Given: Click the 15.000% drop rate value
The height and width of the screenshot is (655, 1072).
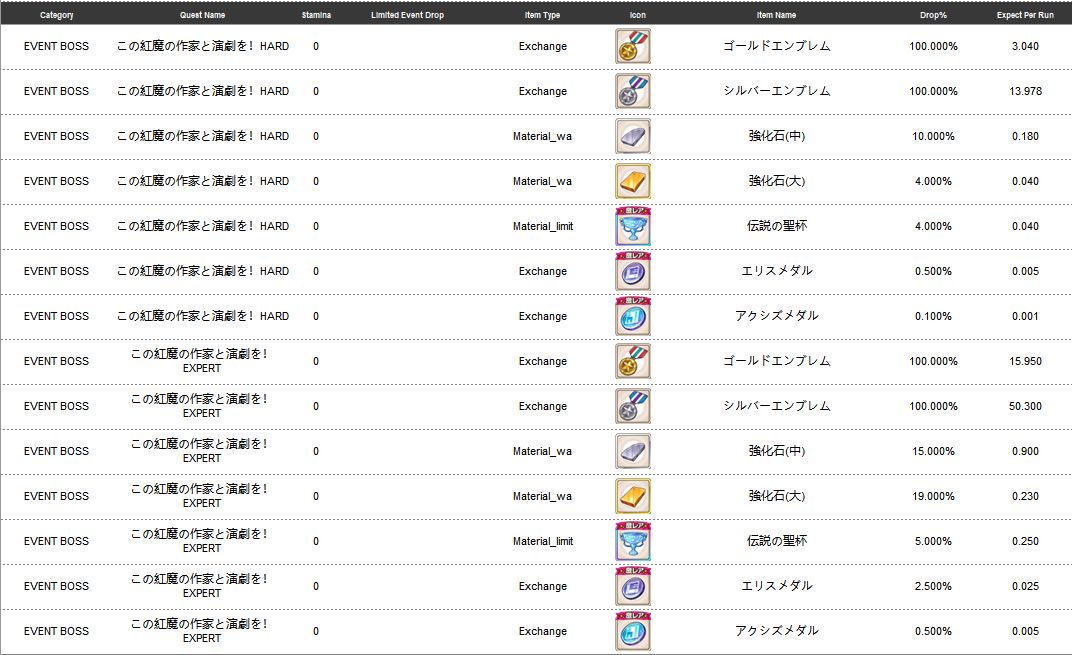Looking at the screenshot, I should pos(933,451).
